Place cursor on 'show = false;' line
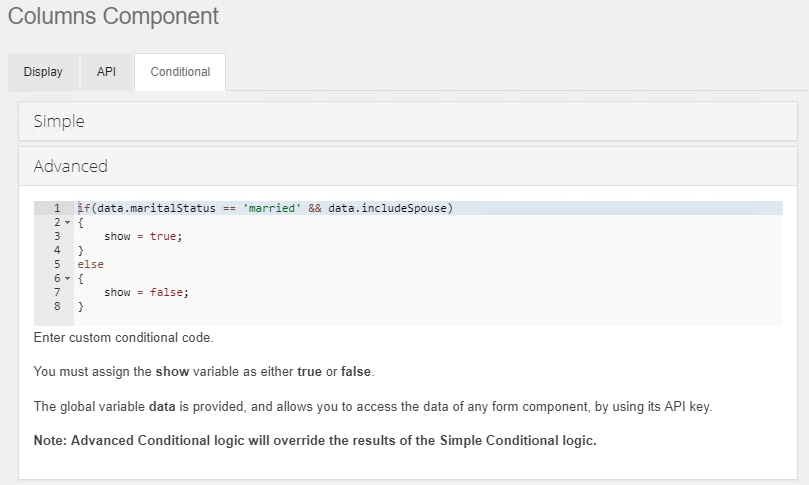The width and height of the screenshot is (809, 485). click(x=146, y=292)
